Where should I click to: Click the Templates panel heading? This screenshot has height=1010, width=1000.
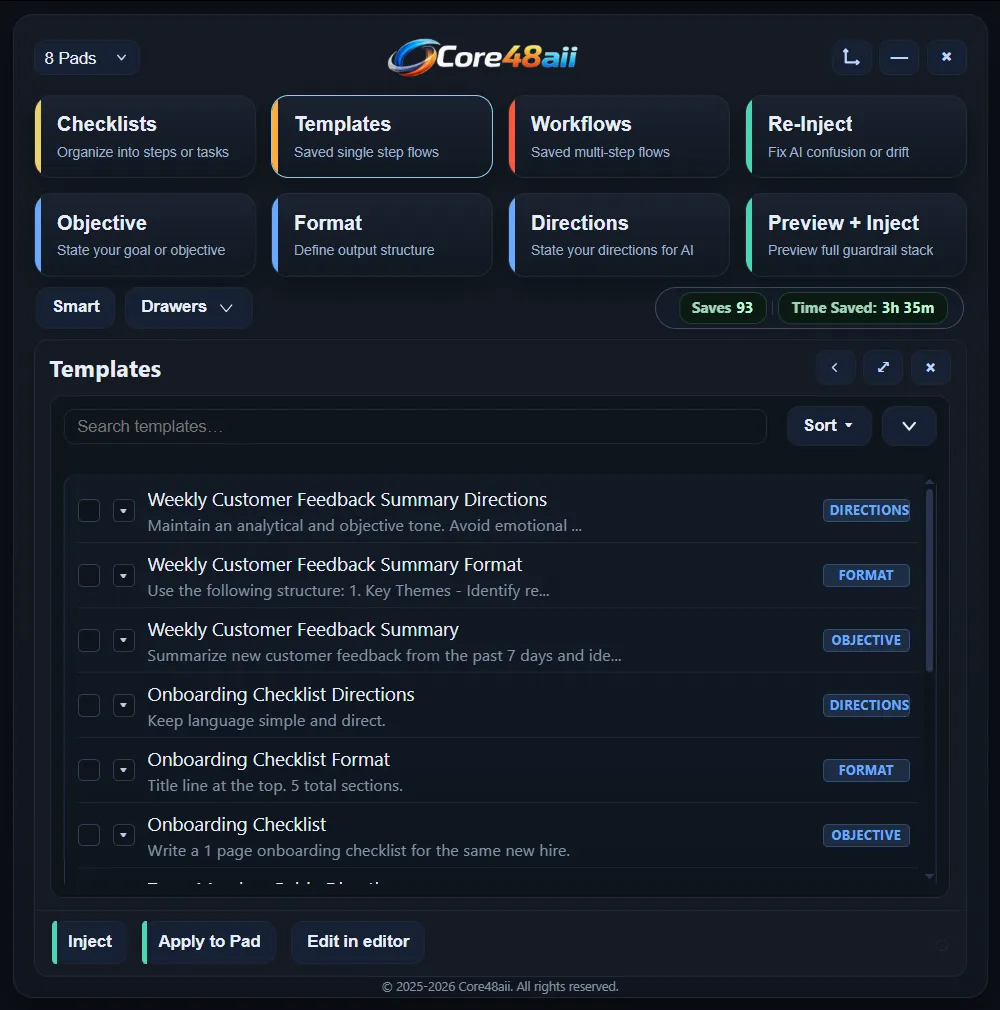coord(105,369)
